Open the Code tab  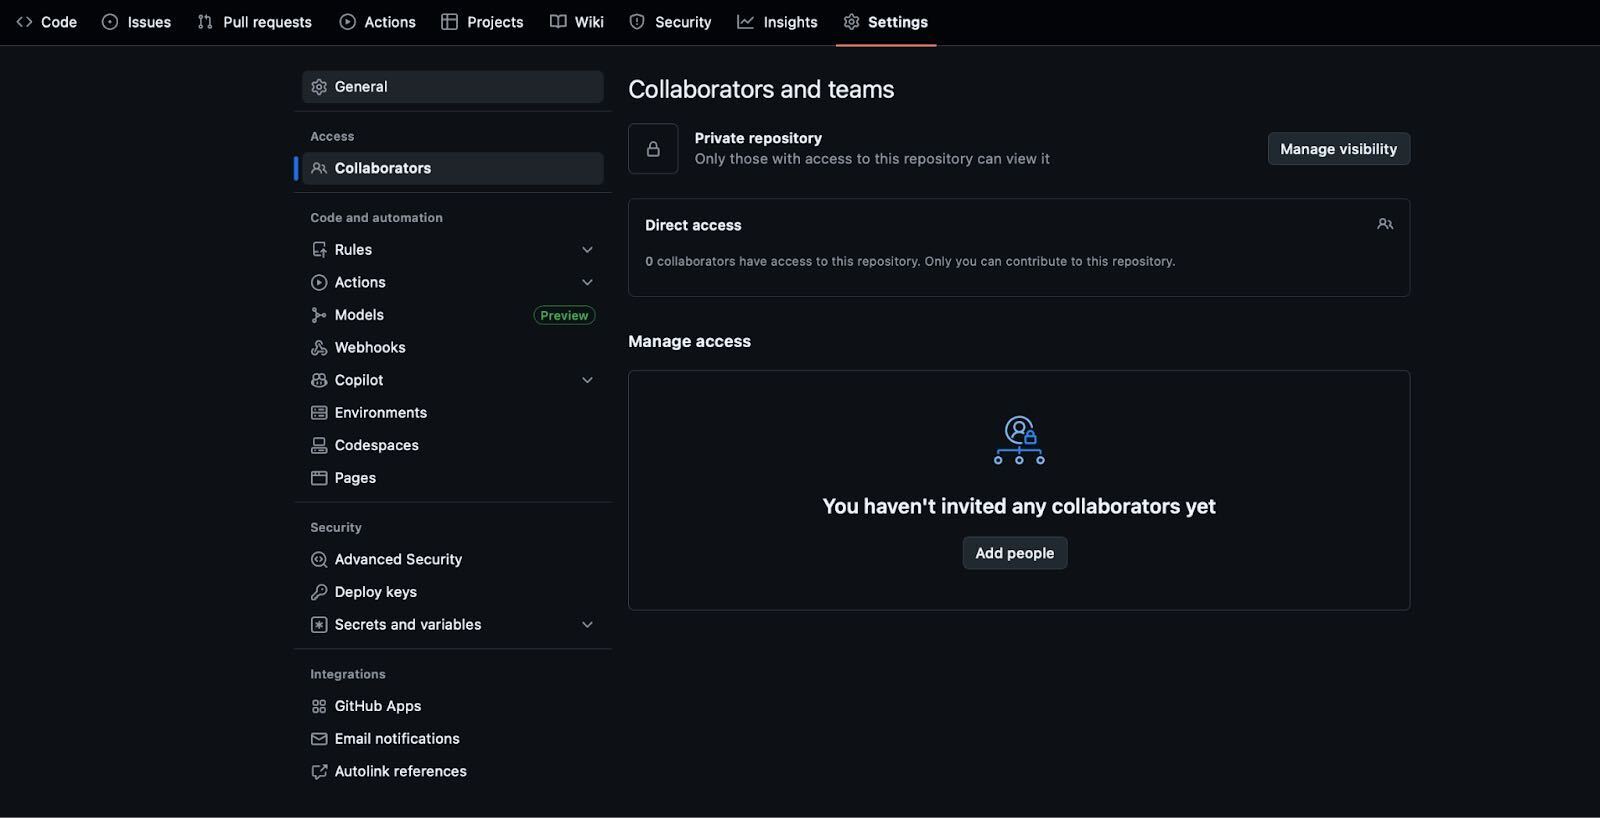(x=47, y=22)
